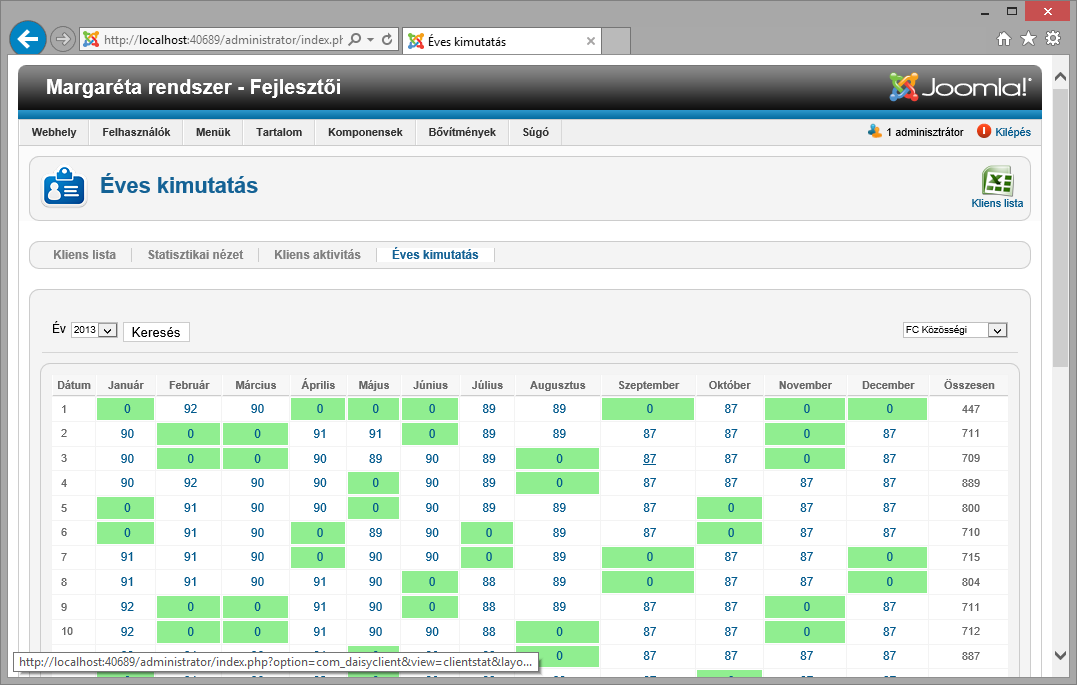Switch to the Statisztikai nézet tab
1077x685 pixels.
pyautogui.click(x=195, y=255)
